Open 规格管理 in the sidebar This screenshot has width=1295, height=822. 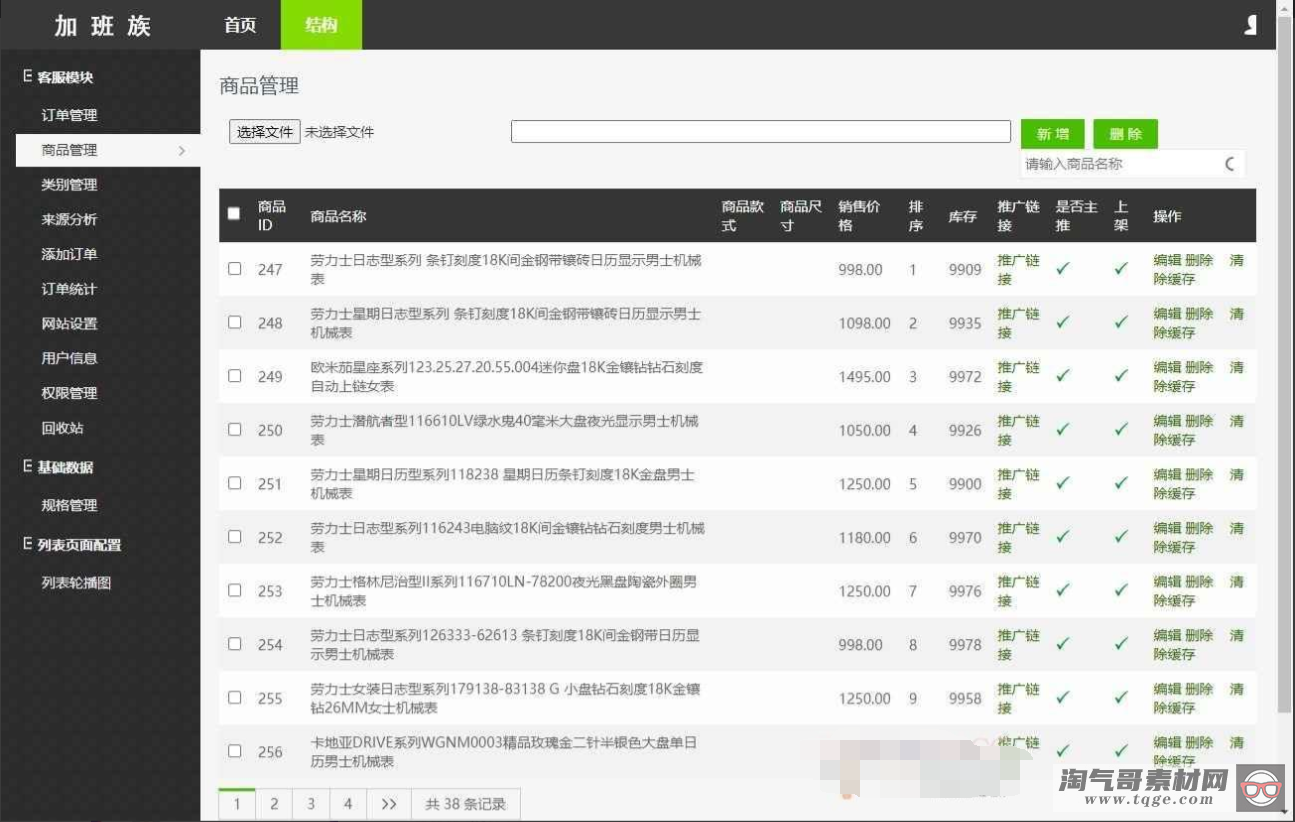[69, 506]
